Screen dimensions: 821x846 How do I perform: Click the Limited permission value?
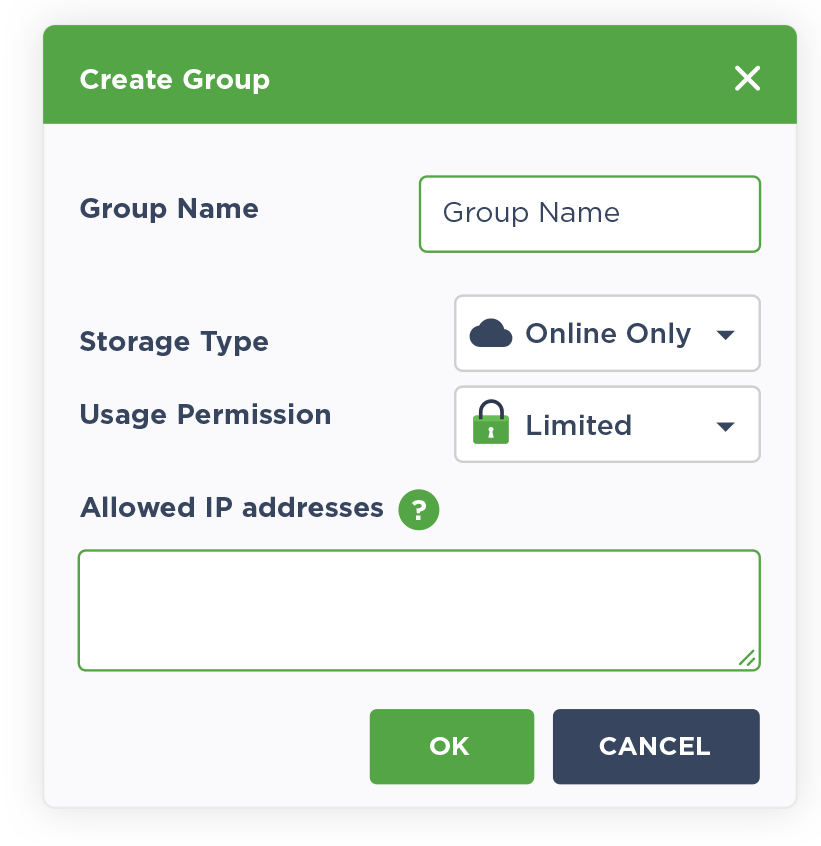[x=578, y=424]
